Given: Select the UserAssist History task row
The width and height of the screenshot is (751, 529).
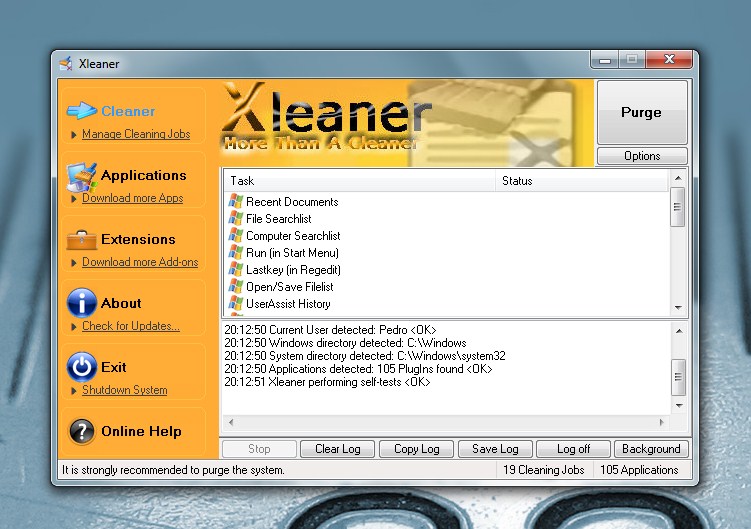Looking at the screenshot, I should point(446,303).
